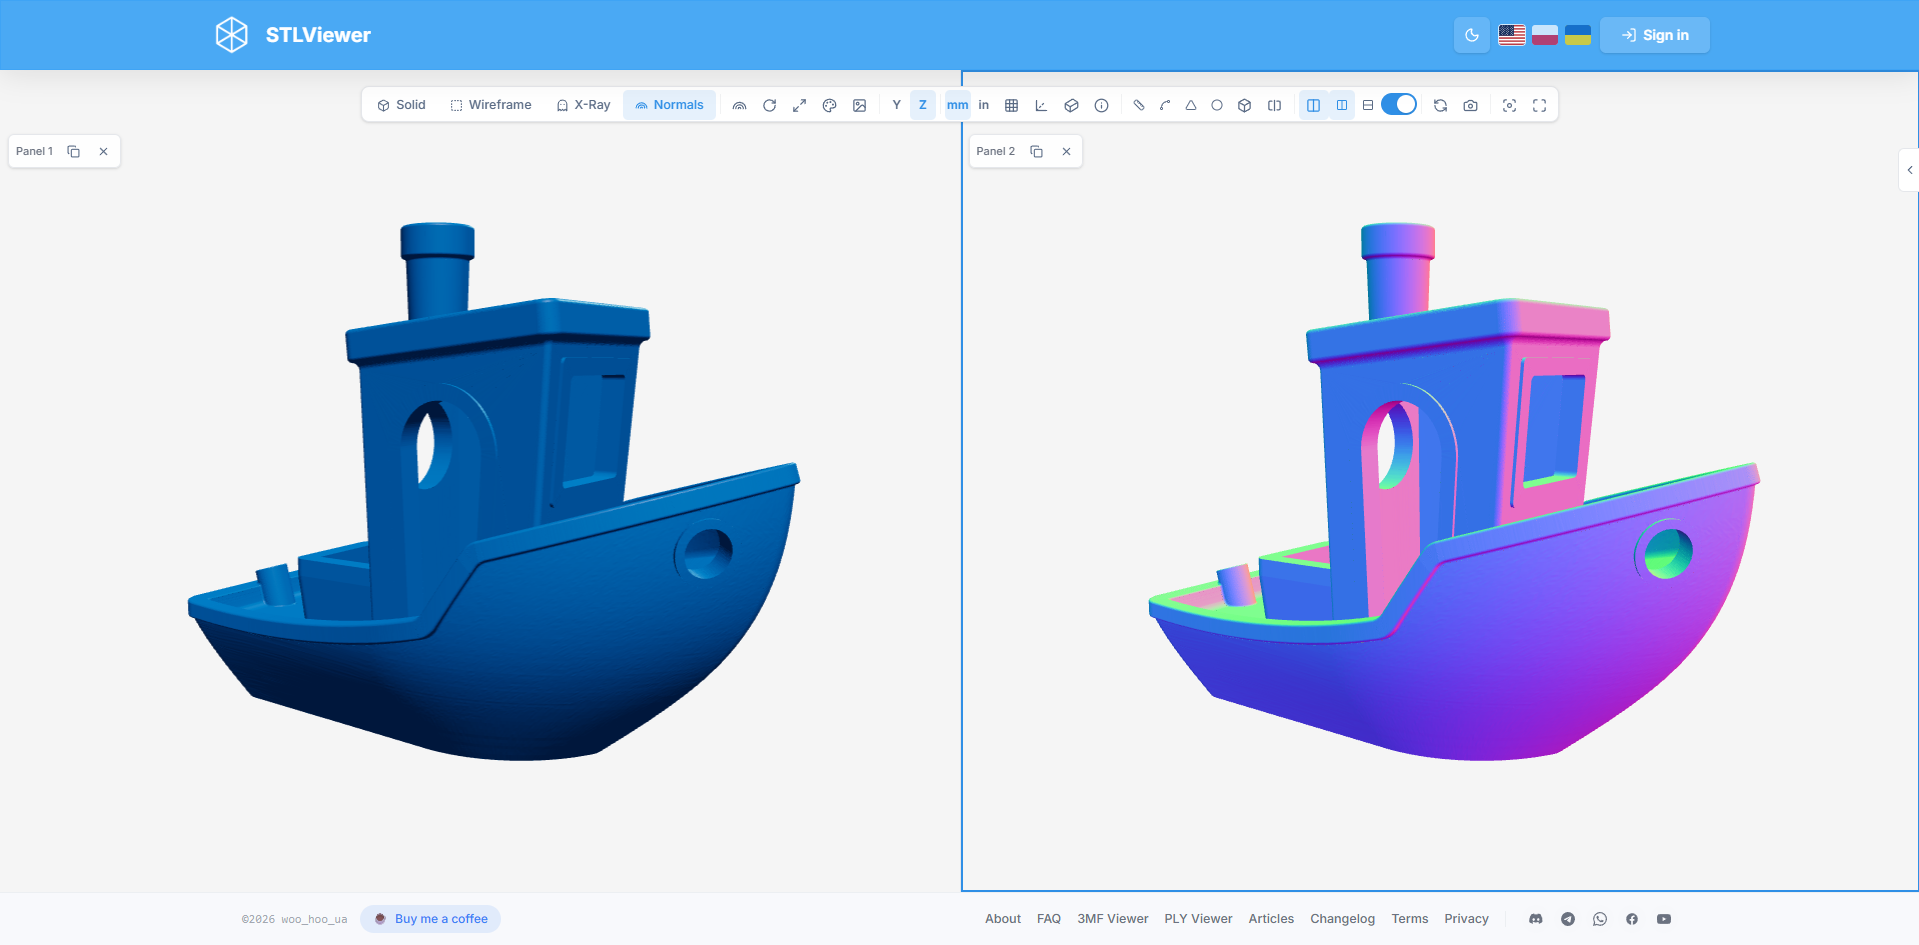Toggle the blue sync switch in toolbar
This screenshot has width=1919, height=945.
[1399, 104]
